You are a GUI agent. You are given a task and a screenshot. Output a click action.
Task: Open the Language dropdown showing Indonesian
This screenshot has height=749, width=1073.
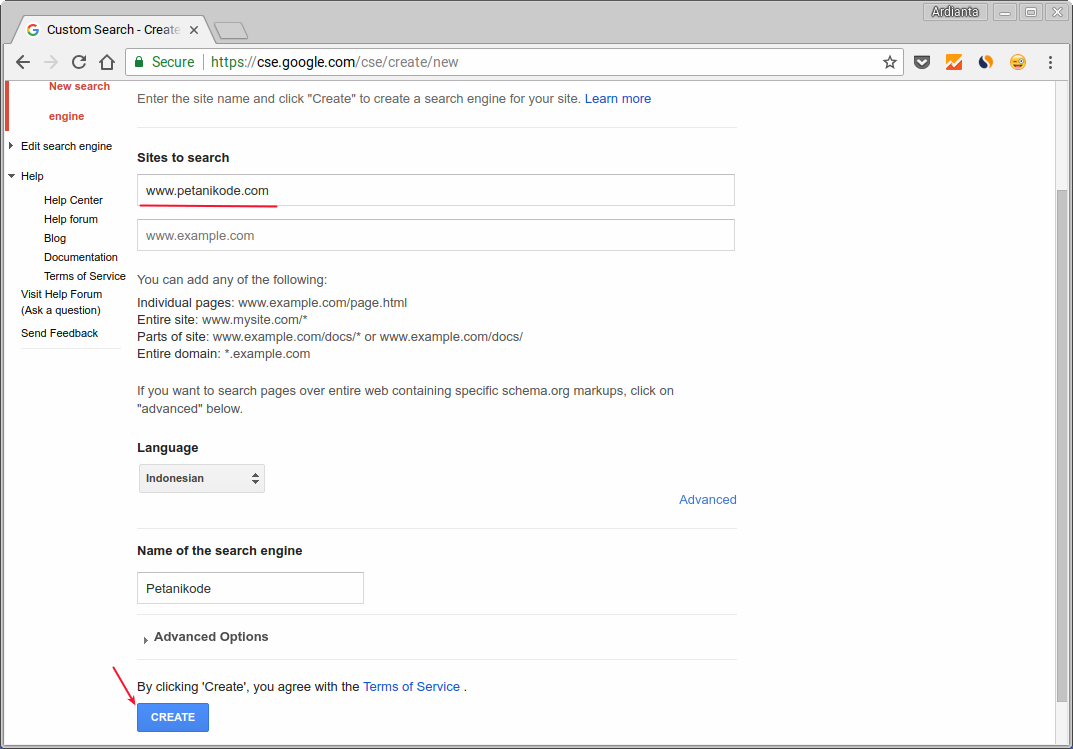point(201,478)
